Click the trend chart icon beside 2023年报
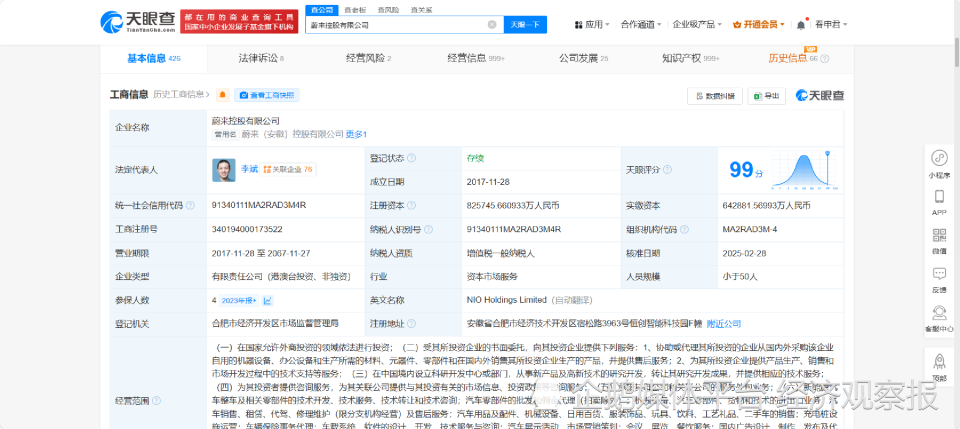This screenshot has width=960, height=429. (268, 300)
